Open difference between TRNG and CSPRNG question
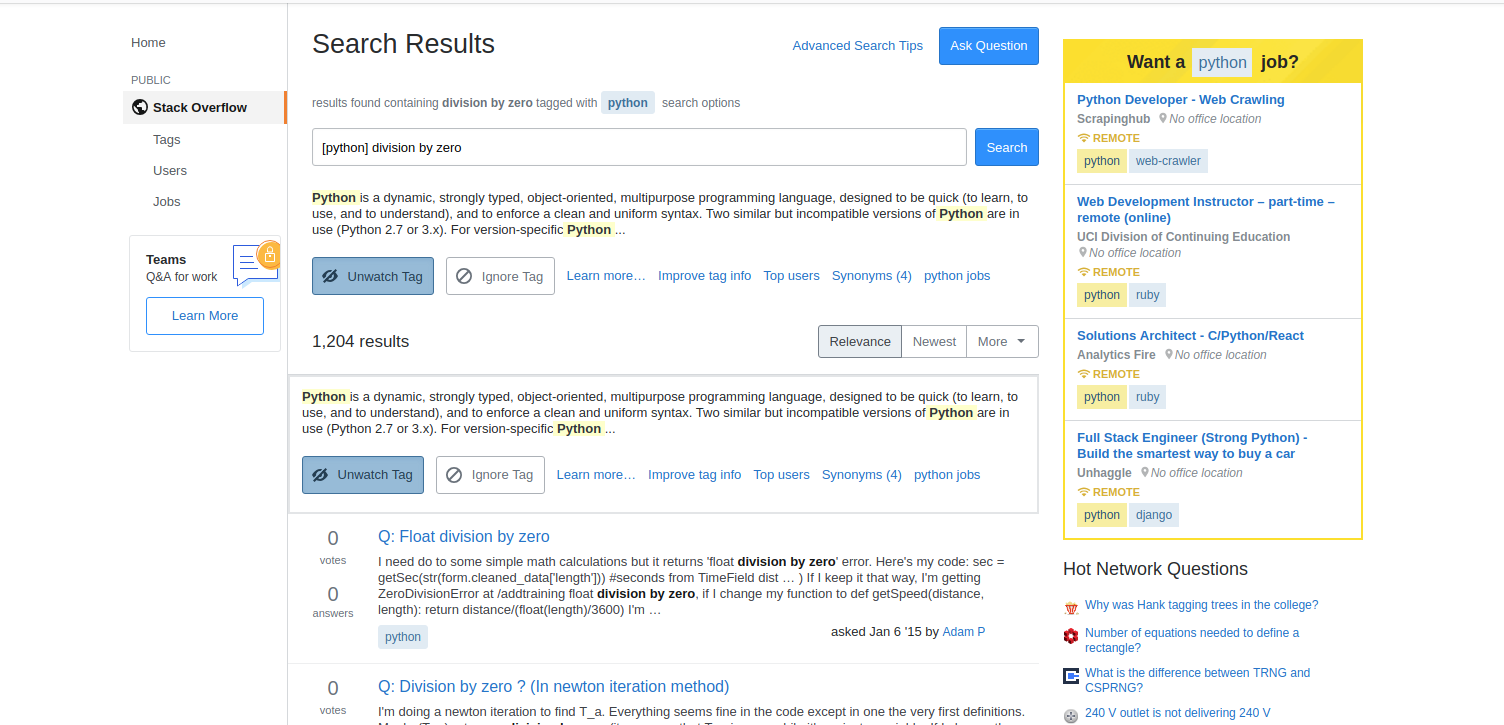The width and height of the screenshot is (1504, 725). [x=1197, y=680]
